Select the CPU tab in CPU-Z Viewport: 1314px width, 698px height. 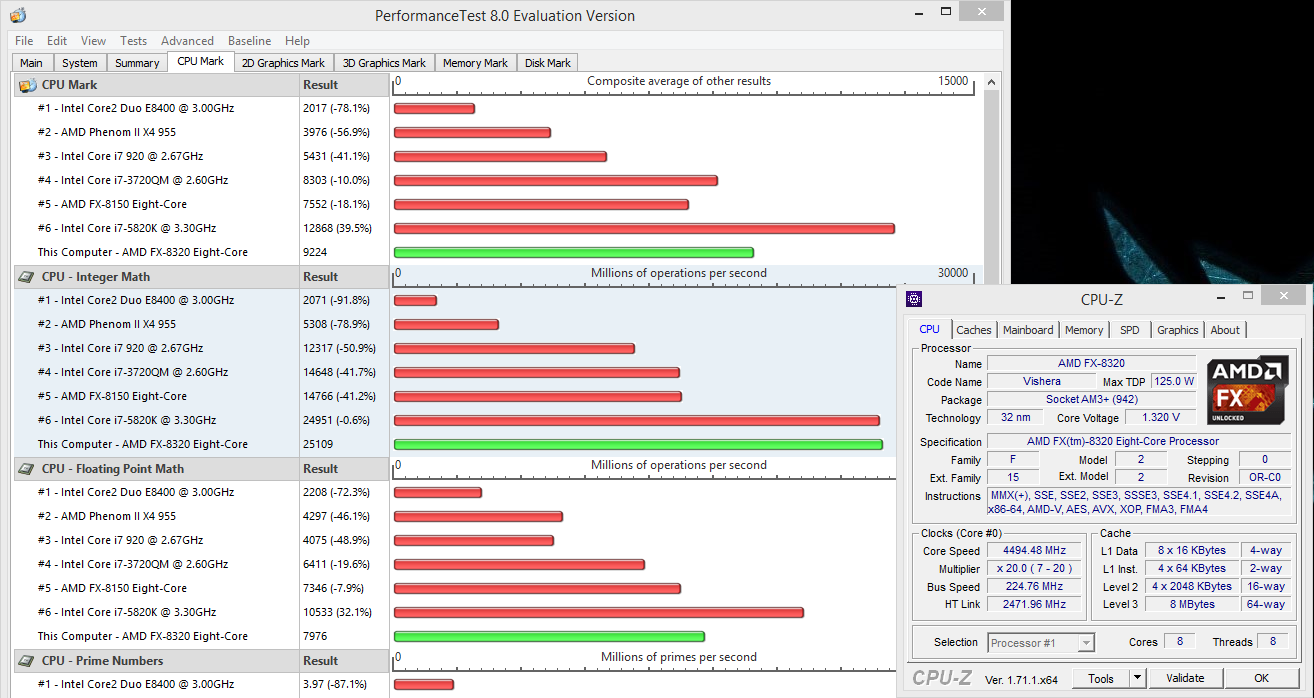click(x=930, y=329)
